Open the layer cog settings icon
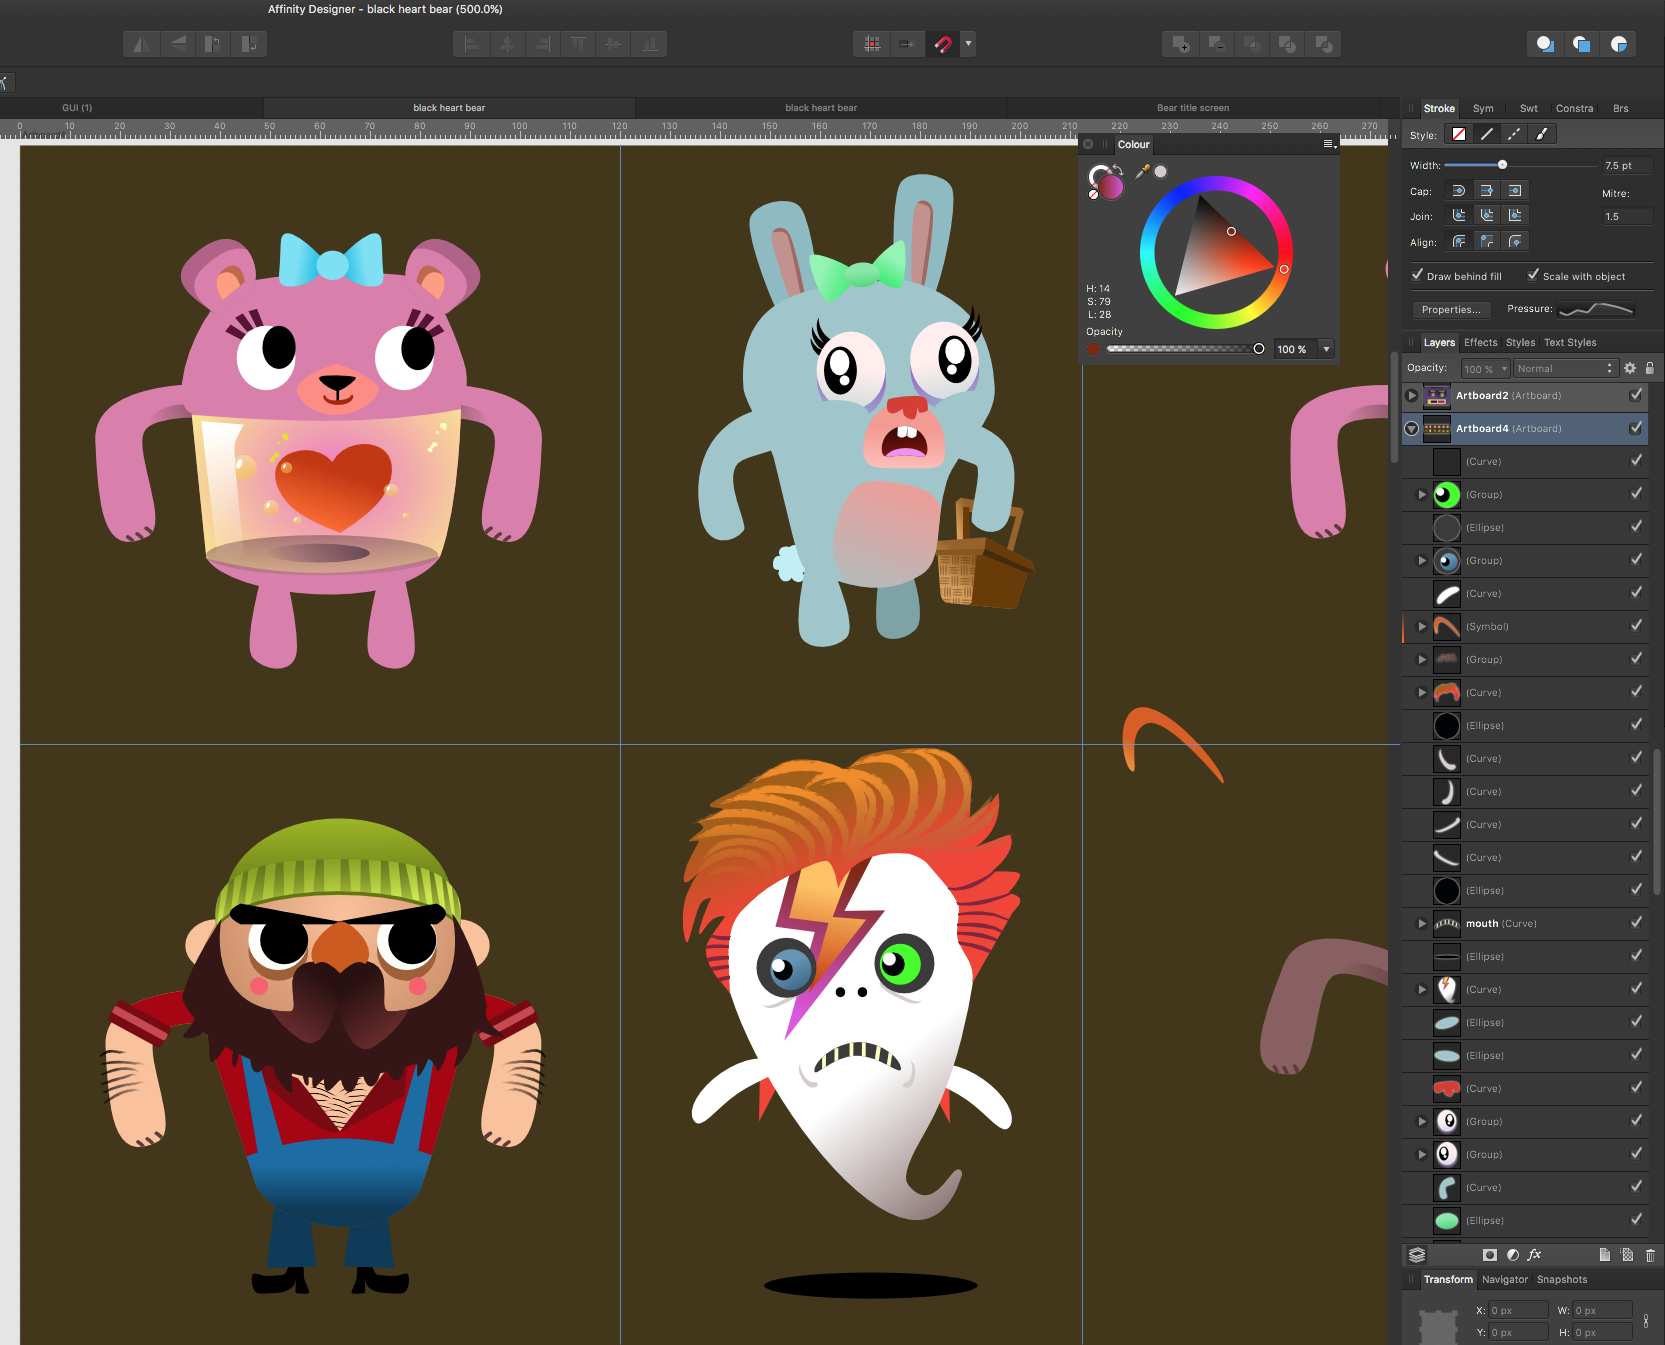This screenshot has width=1665, height=1345. point(1630,368)
